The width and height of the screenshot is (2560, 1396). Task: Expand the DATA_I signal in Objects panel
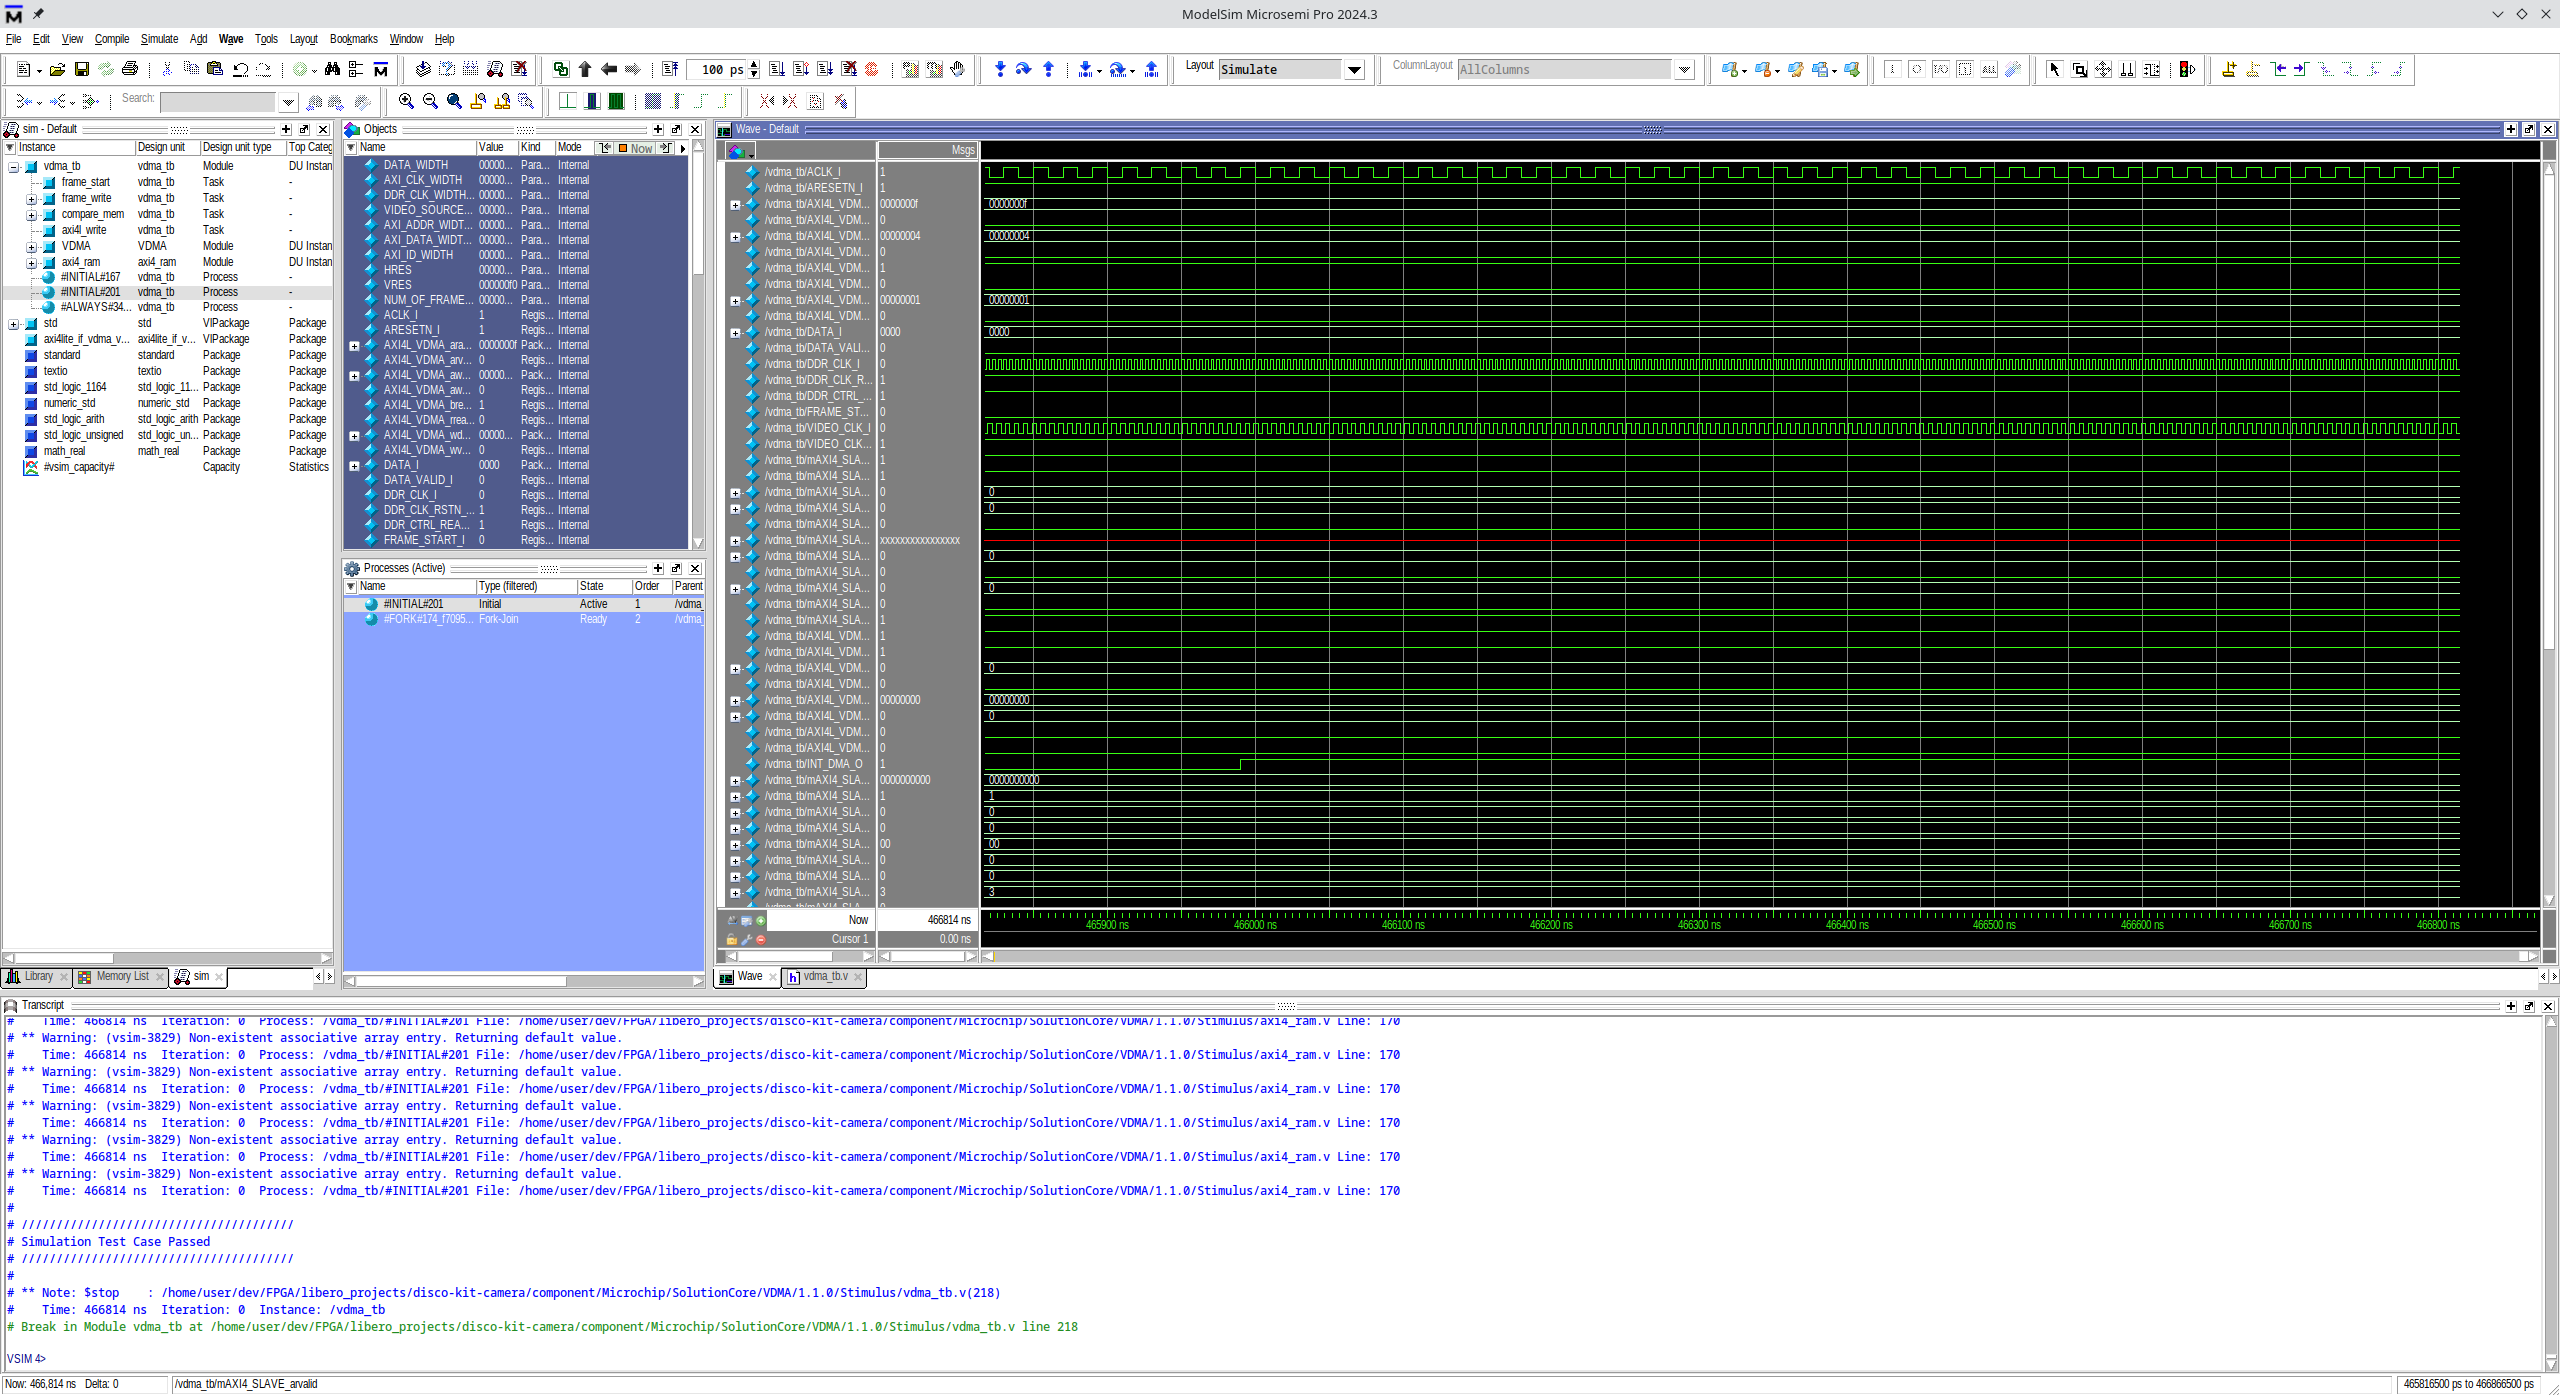354,466
